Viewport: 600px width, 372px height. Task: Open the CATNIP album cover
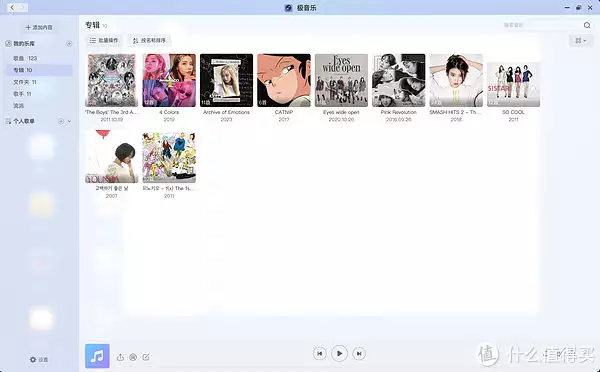click(284, 80)
